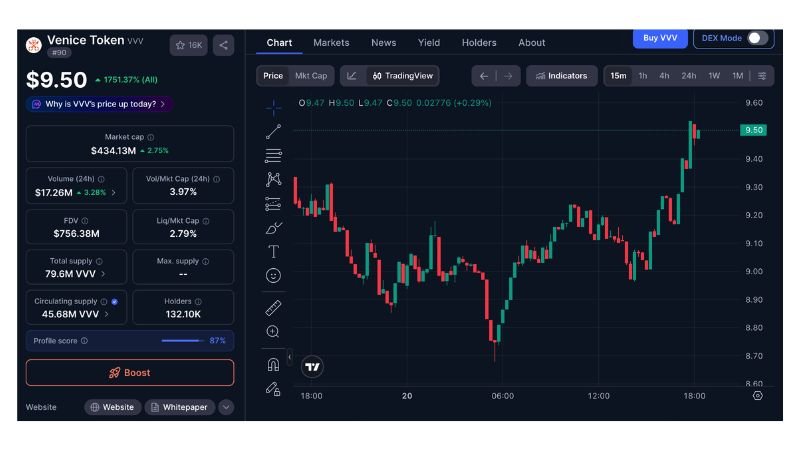This screenshot has width=800, height=450.
Task: Open the About tab
Action: (x=532, y=43)
